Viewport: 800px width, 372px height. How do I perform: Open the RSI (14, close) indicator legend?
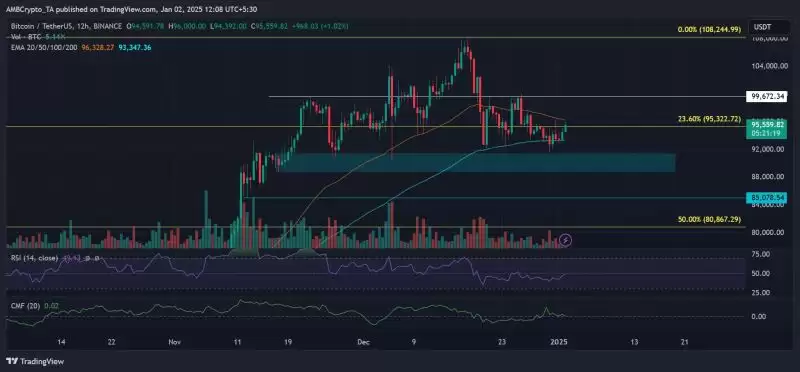click(34, 259)
